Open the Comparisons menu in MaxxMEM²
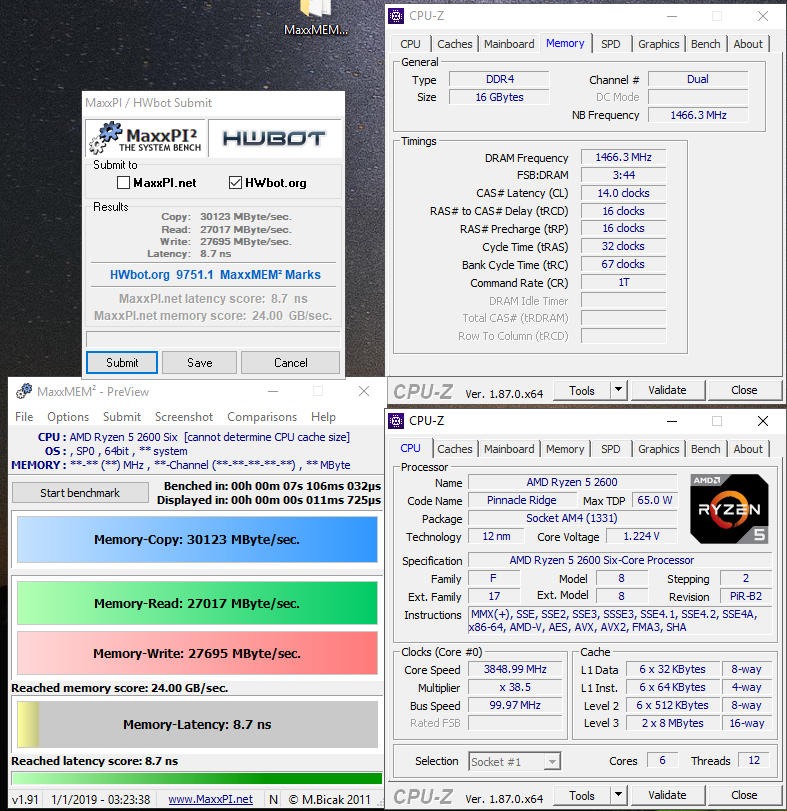The width and height of the screenshot is (787, 811). 262,417
